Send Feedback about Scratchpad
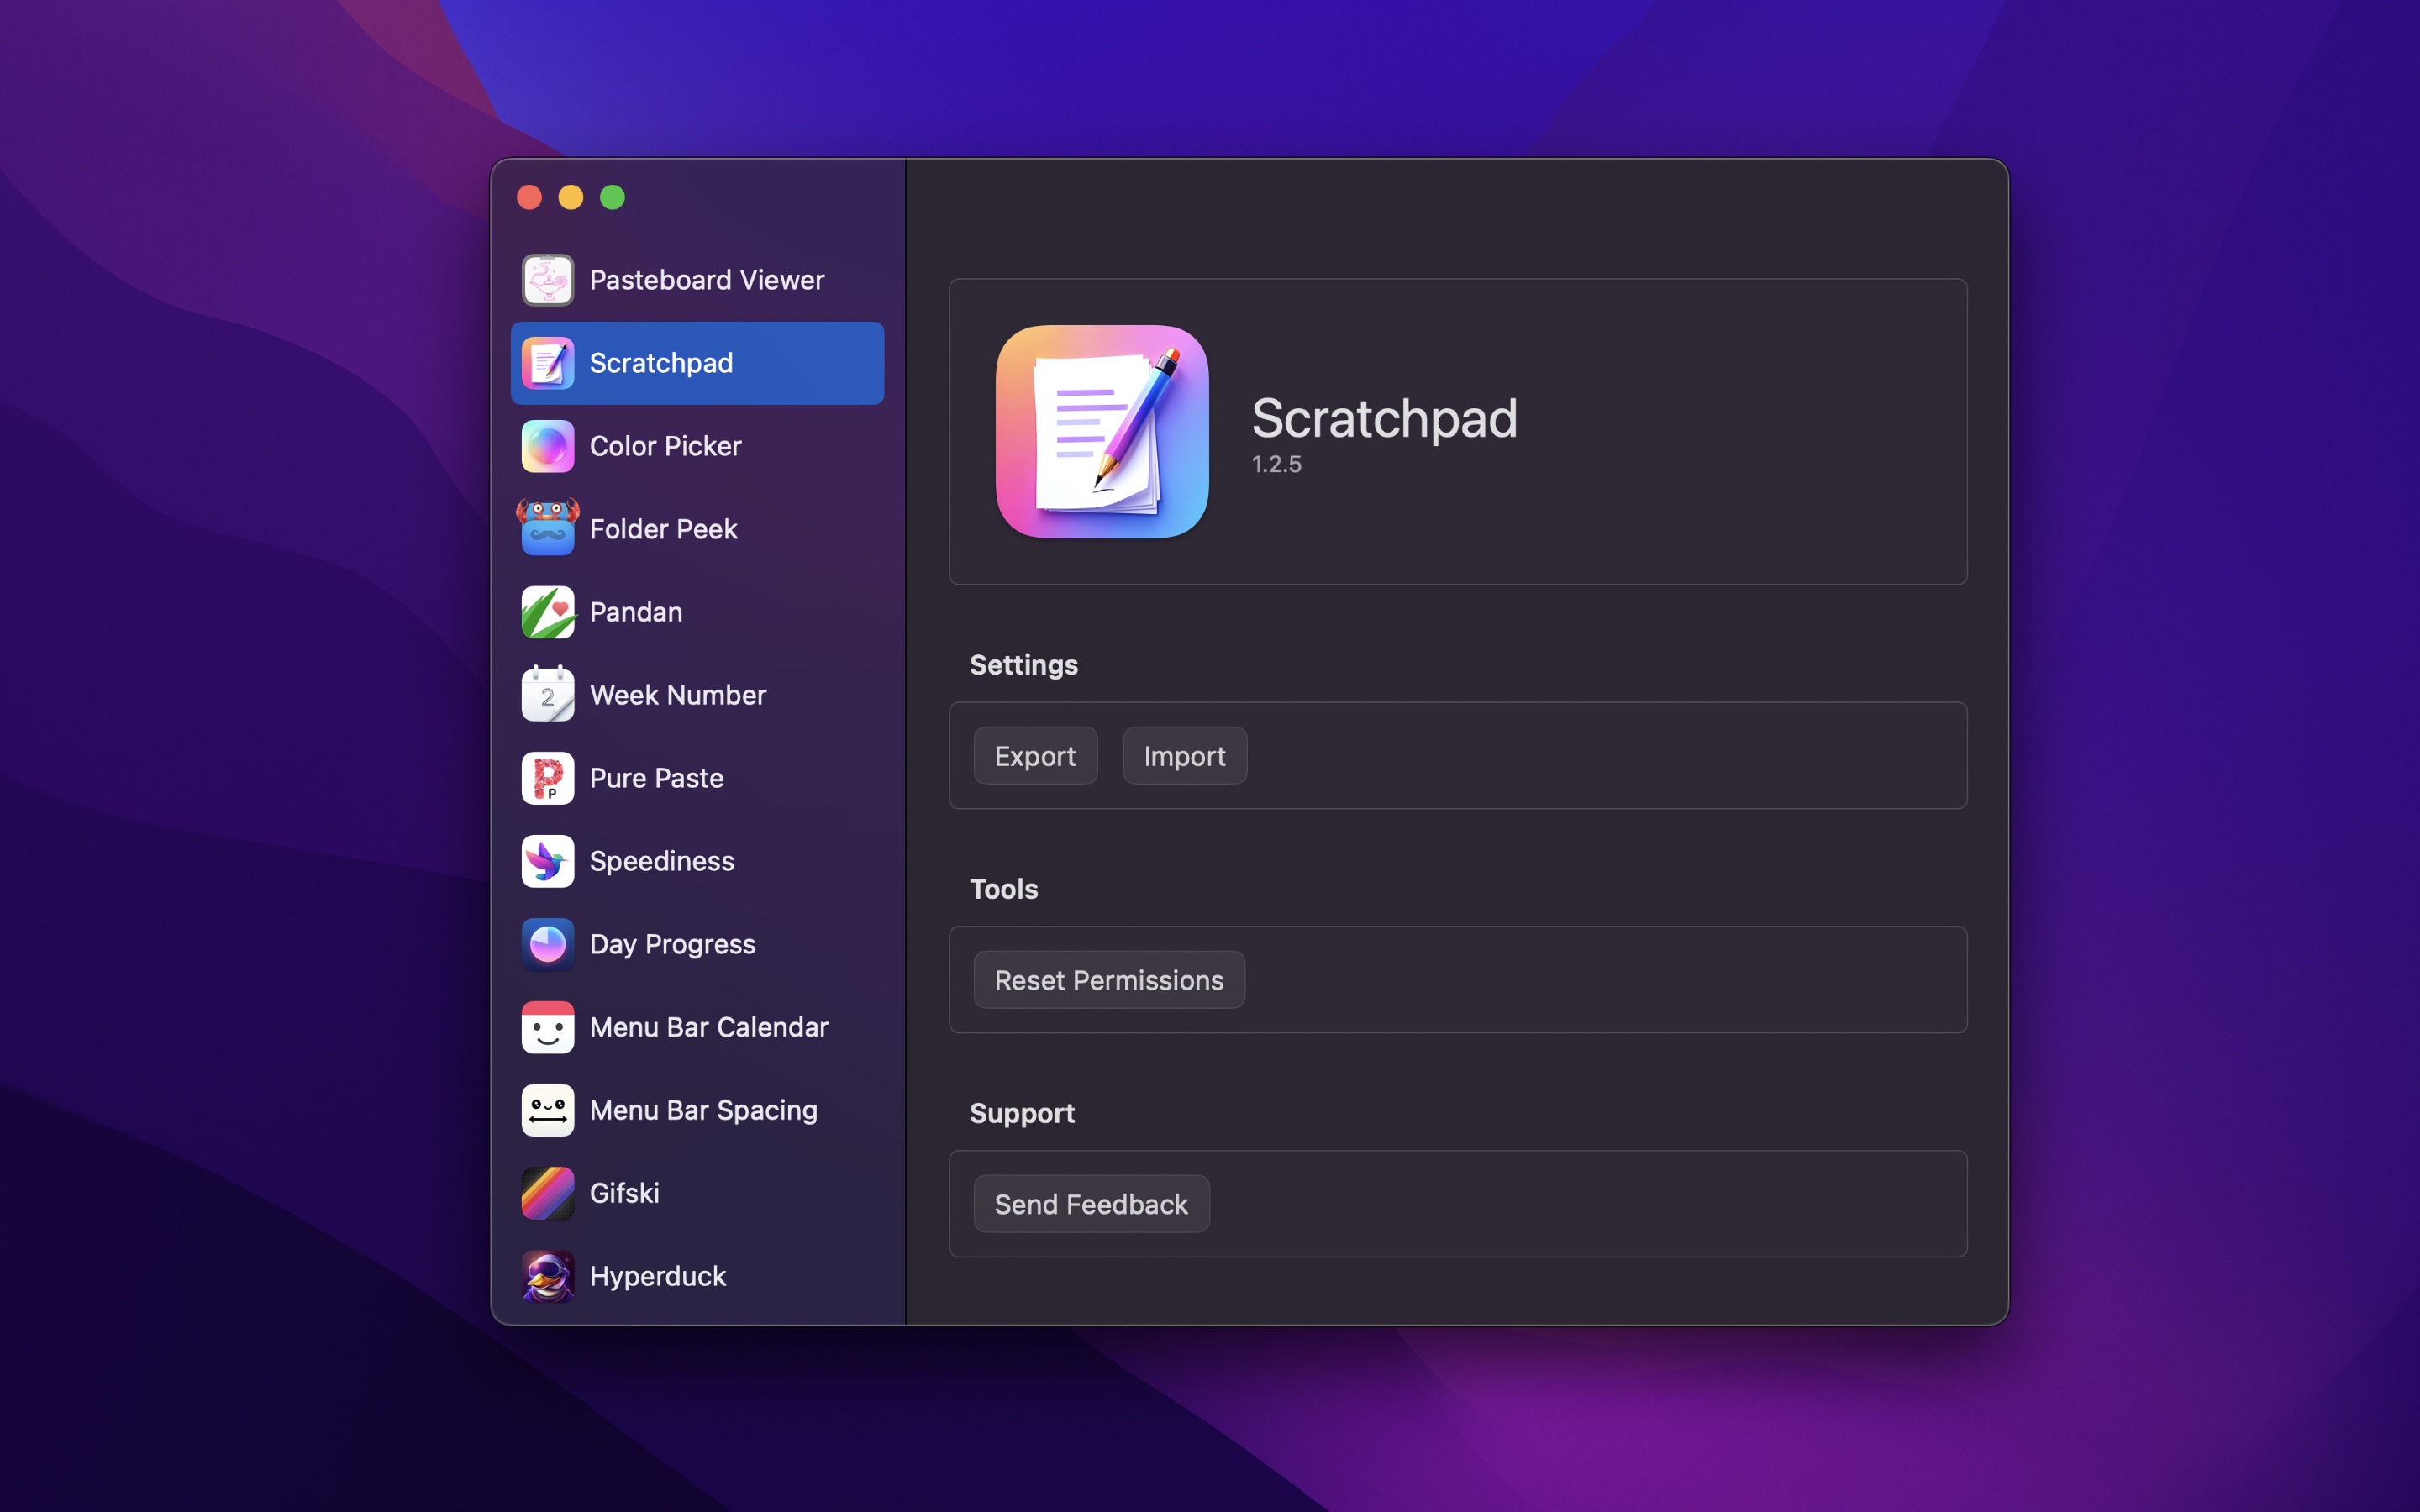This screenshot has height=1512, width=2420. point(1091,1204)
